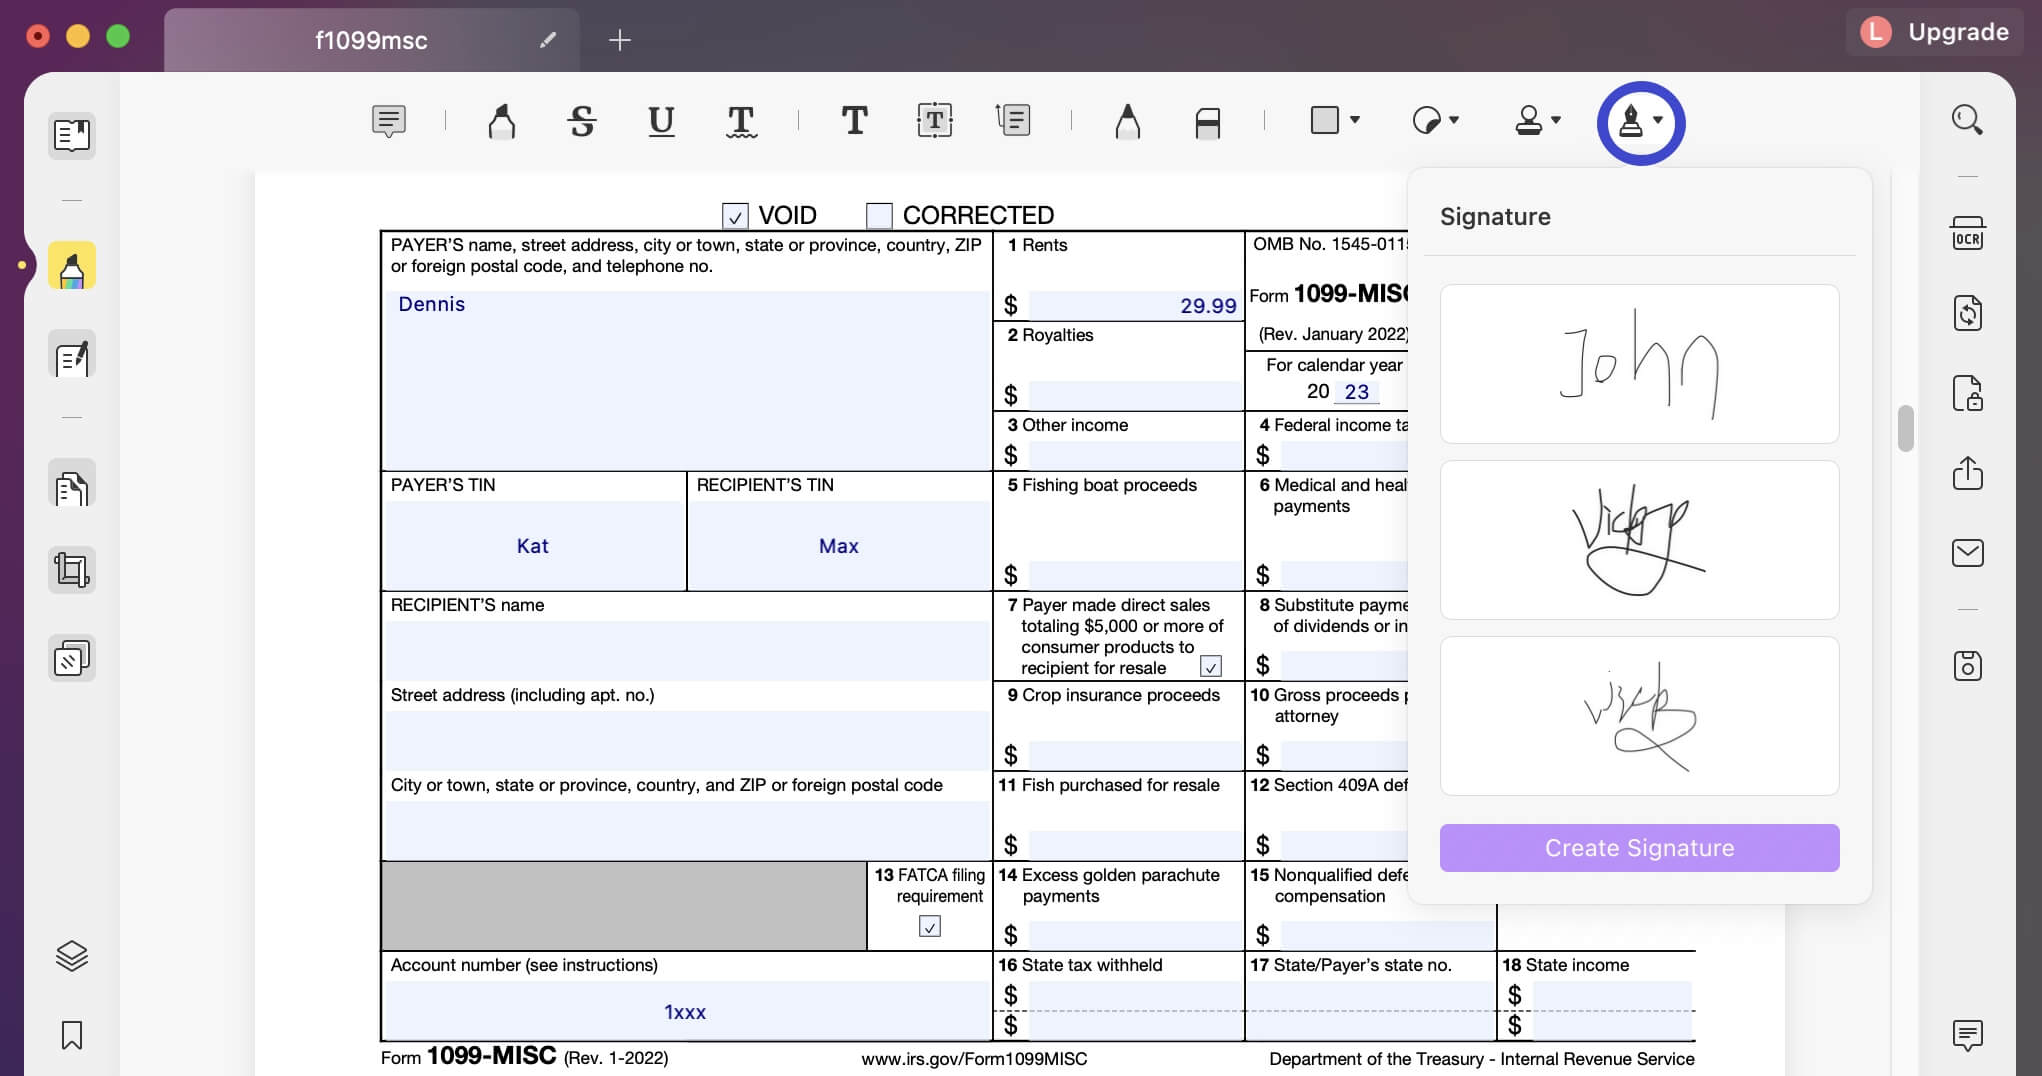The height and width of the screenshot is (1076, 2042).
Task: Click the PAYER'S name field containing Dennis
Action: point(688,380)
